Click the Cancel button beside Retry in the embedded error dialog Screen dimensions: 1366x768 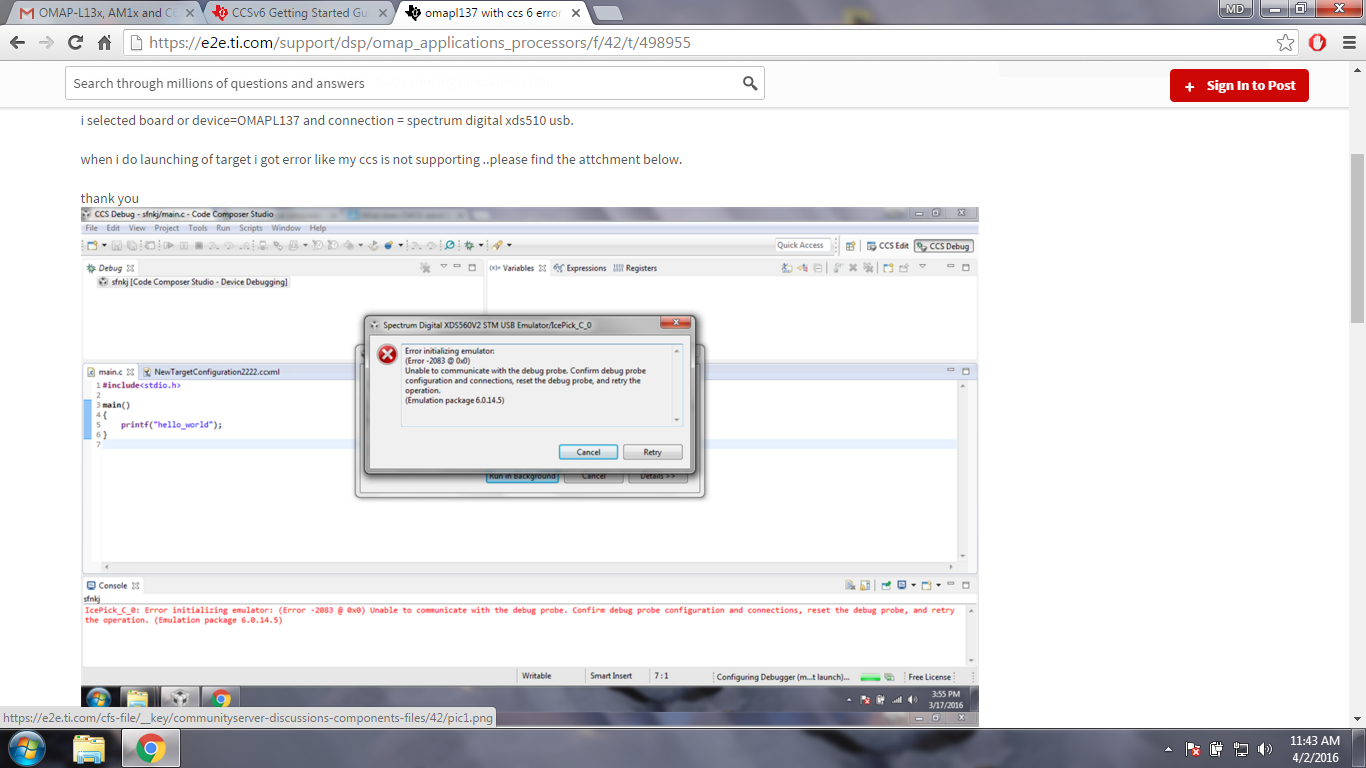pyautogui.click(x=588, y=452)
